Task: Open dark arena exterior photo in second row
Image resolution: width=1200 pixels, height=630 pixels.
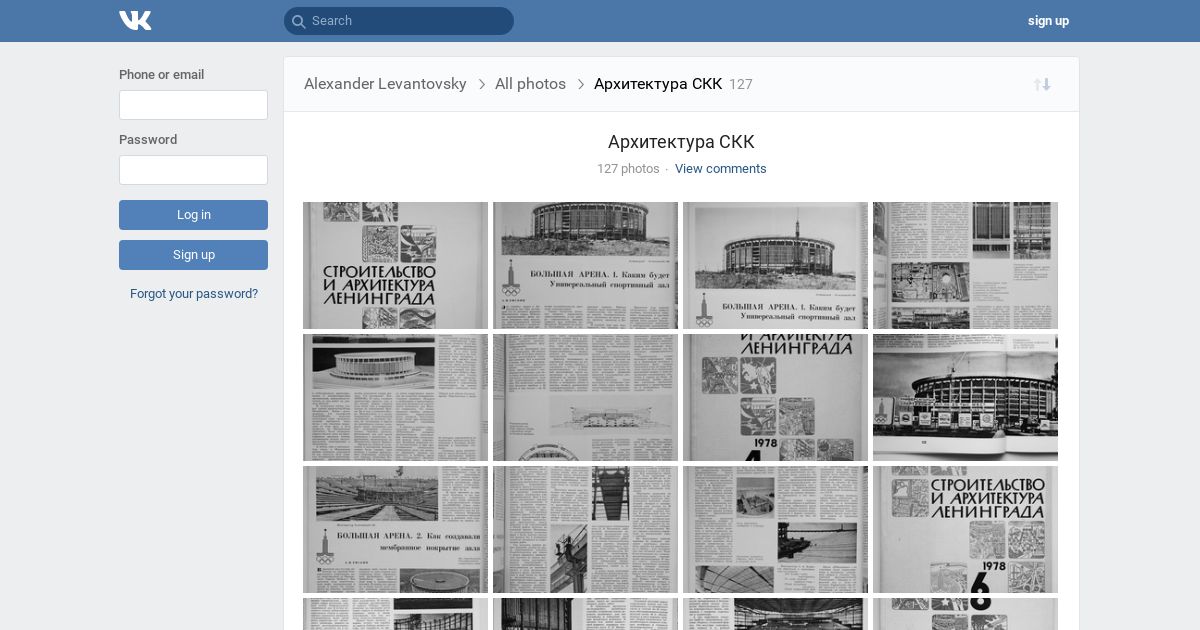Action: pyautogui.click(x=965, y=397)
